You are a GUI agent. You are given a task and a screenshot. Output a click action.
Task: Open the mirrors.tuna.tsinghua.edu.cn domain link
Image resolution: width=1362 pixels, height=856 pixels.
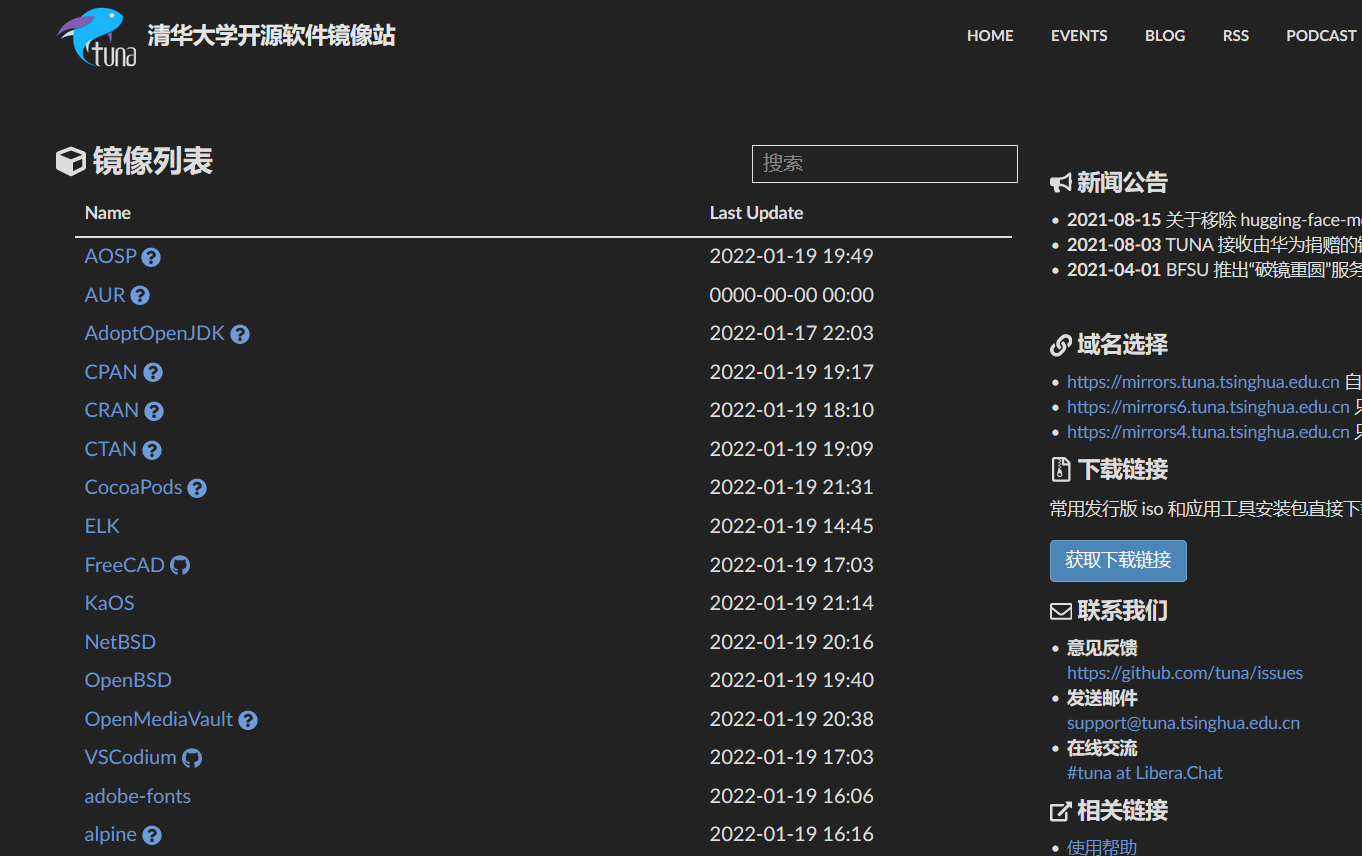coord(1203,382)
